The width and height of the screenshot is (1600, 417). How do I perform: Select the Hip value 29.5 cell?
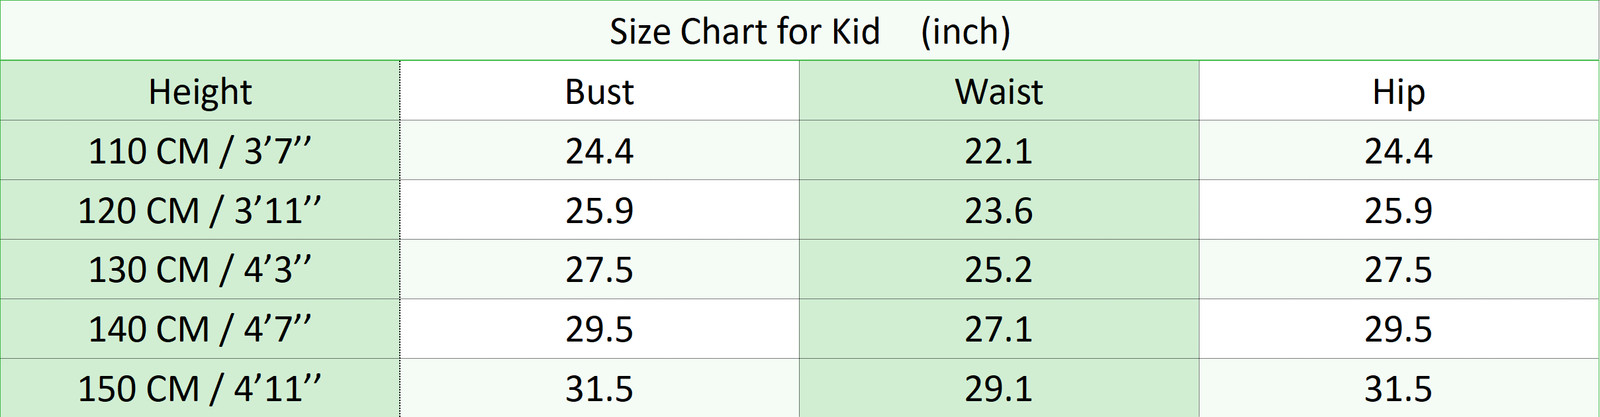point(1398,329)
